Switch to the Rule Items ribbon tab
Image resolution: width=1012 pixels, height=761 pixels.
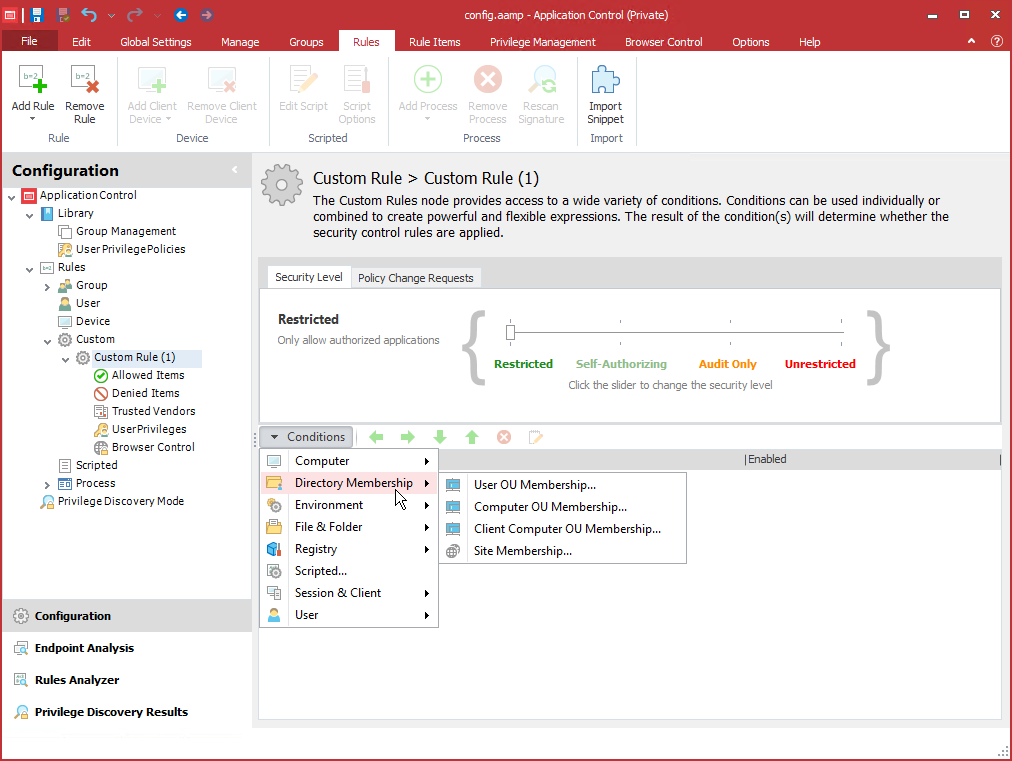pyautogui.click(x=434, y=42)
